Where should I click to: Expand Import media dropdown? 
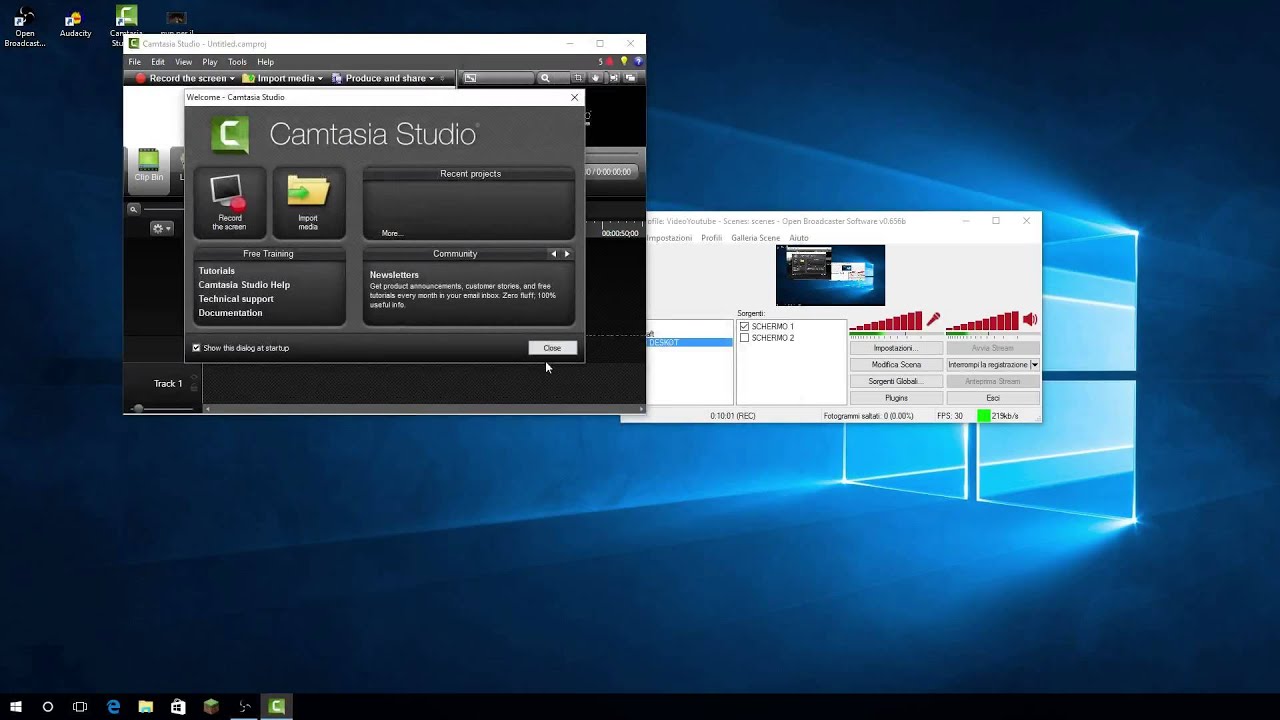pyautogui.click(x=320, y=78)
